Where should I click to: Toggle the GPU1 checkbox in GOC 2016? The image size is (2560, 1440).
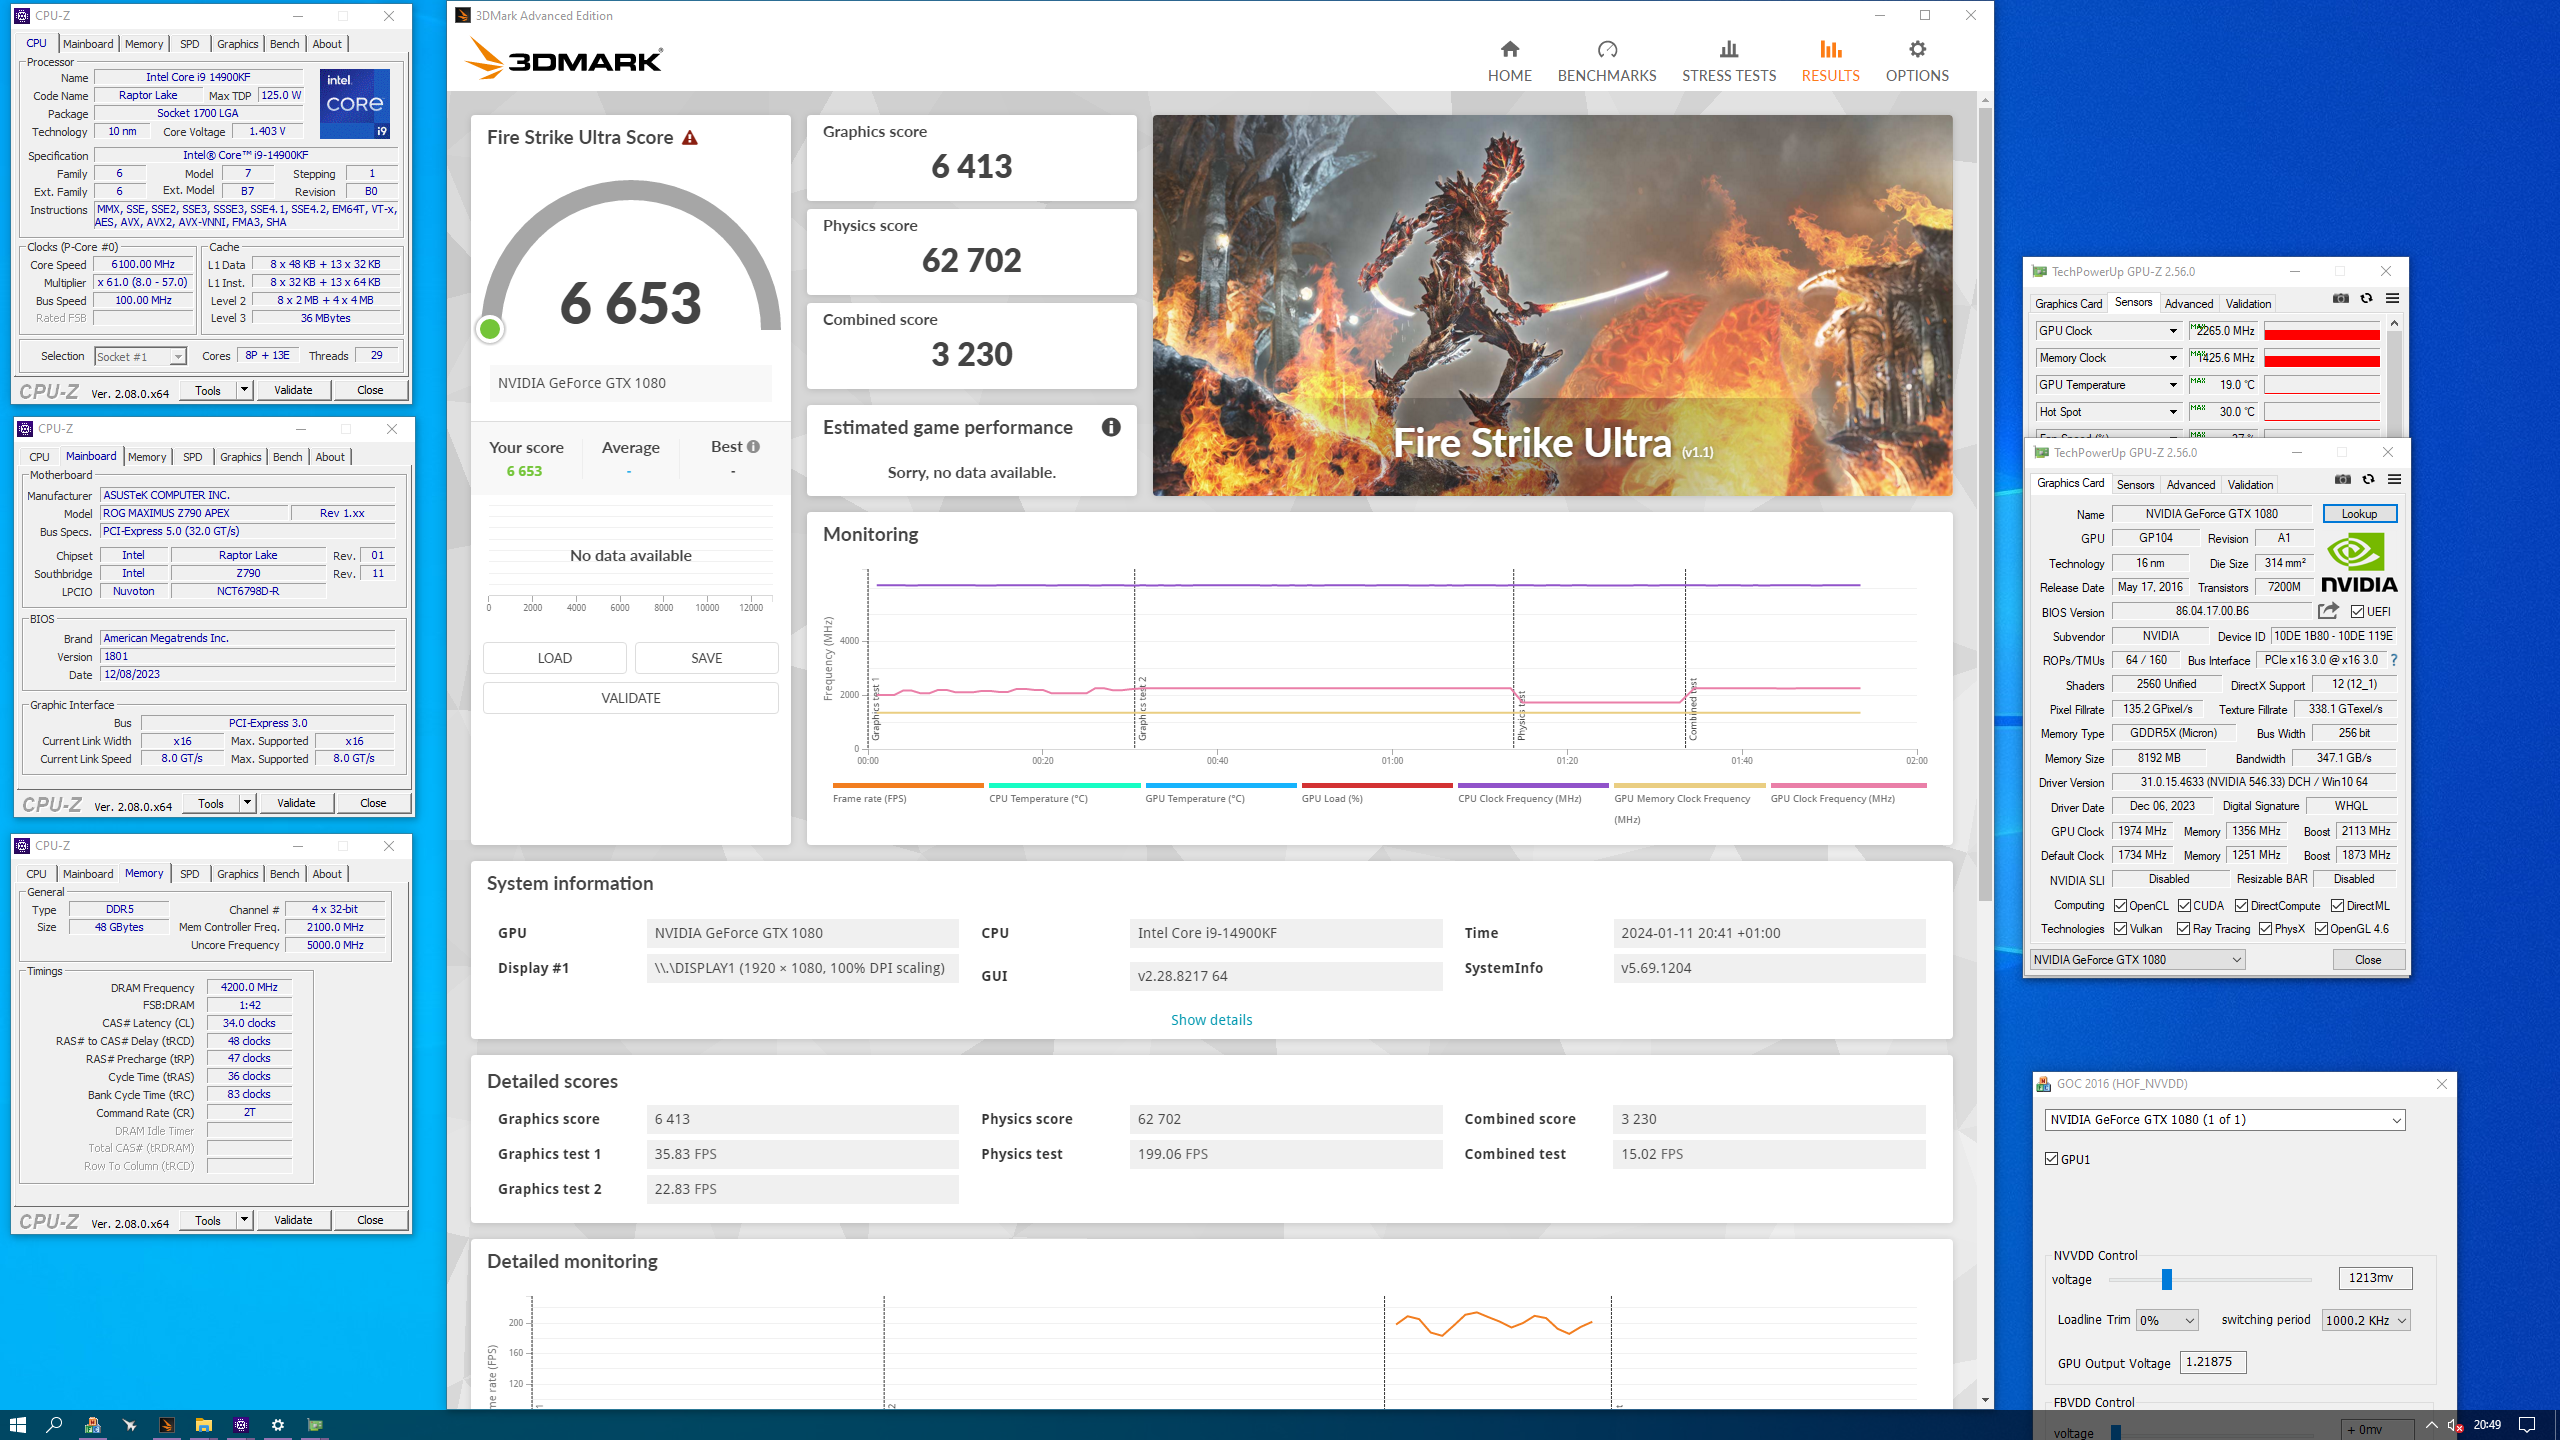click(x=2052, y=1159)
